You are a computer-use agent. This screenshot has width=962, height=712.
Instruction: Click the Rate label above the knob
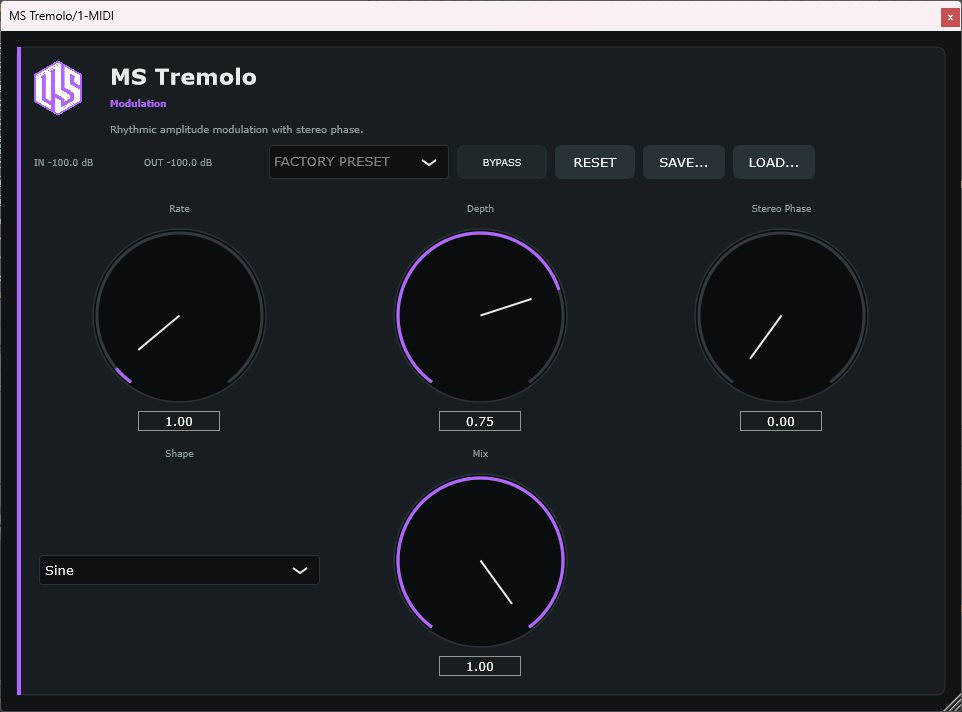[x=179, y=209]
